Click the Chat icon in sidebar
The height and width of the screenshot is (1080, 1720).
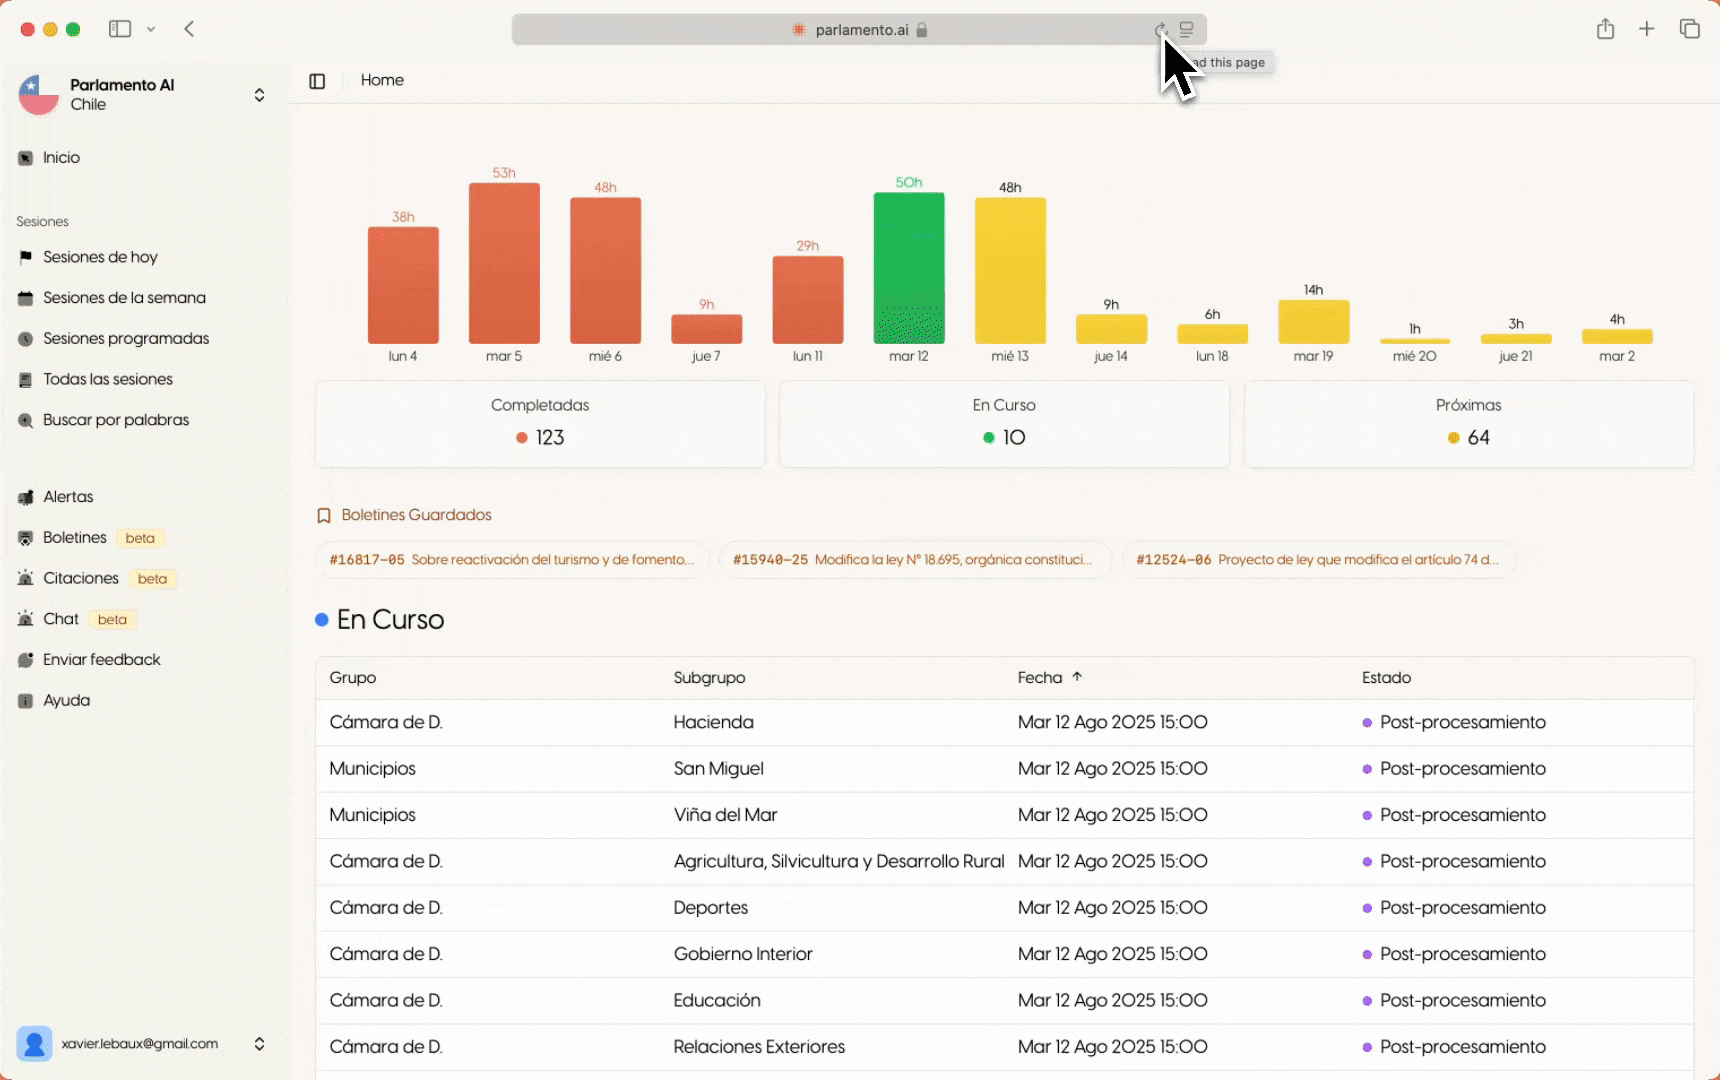click(26, 620)
